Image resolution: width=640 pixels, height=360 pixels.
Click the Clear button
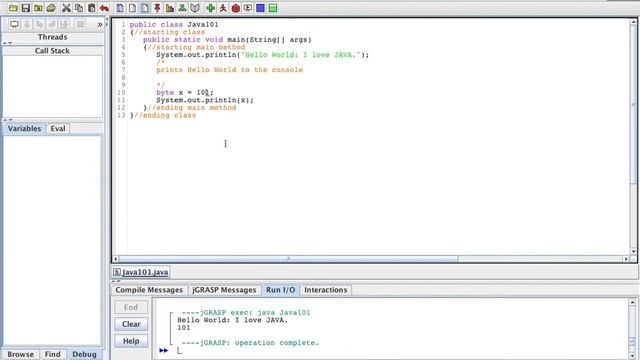click(x=131, y=324)
